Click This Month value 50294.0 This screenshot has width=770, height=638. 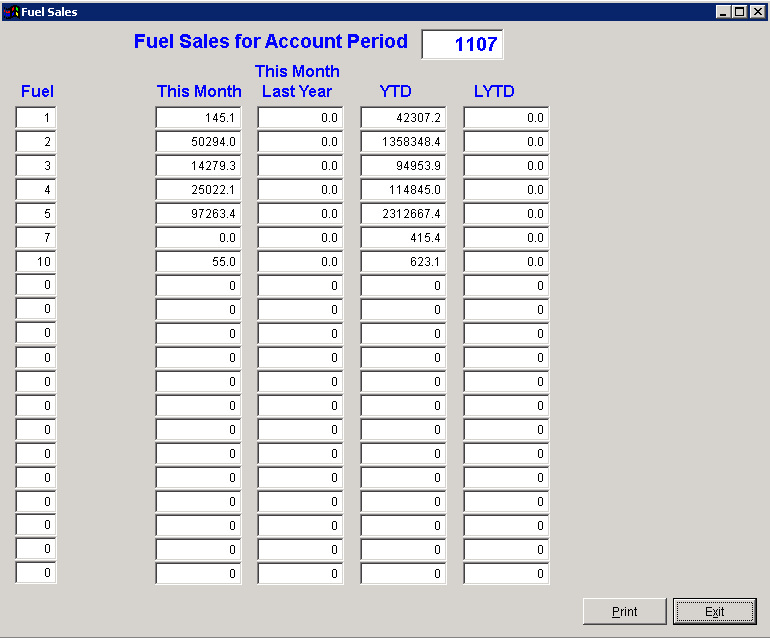(198, 142)
